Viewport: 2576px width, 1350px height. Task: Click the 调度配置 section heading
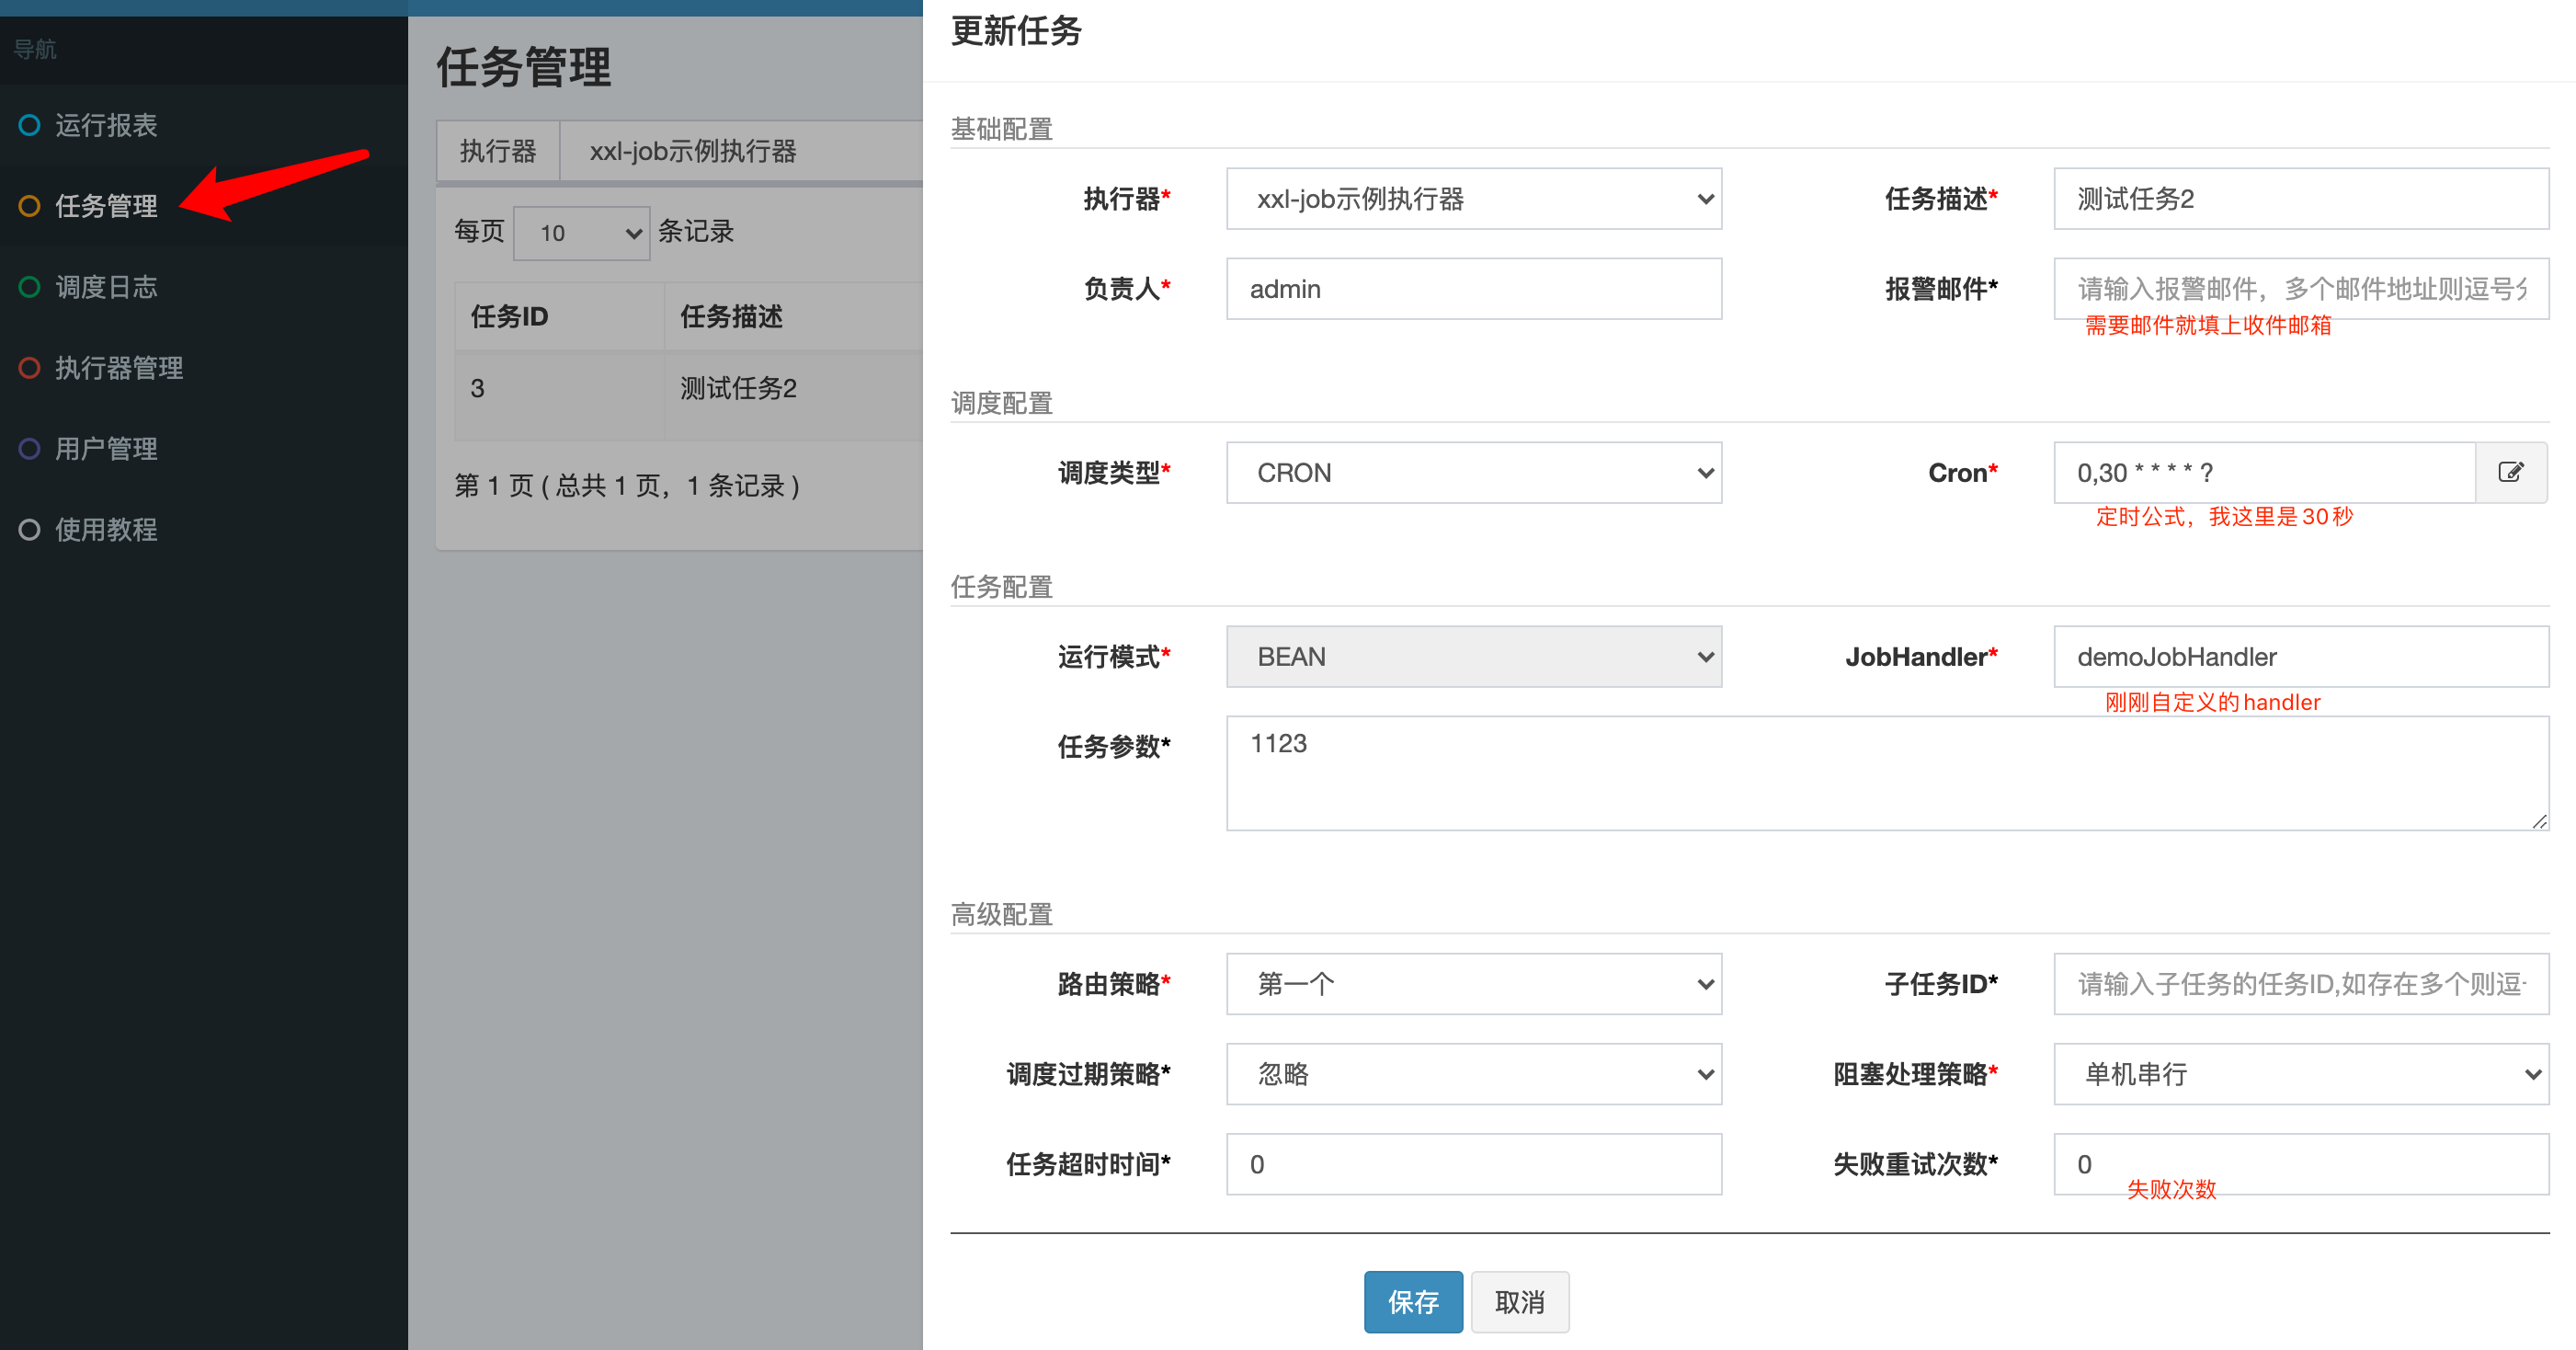(x=1001, y=403)
